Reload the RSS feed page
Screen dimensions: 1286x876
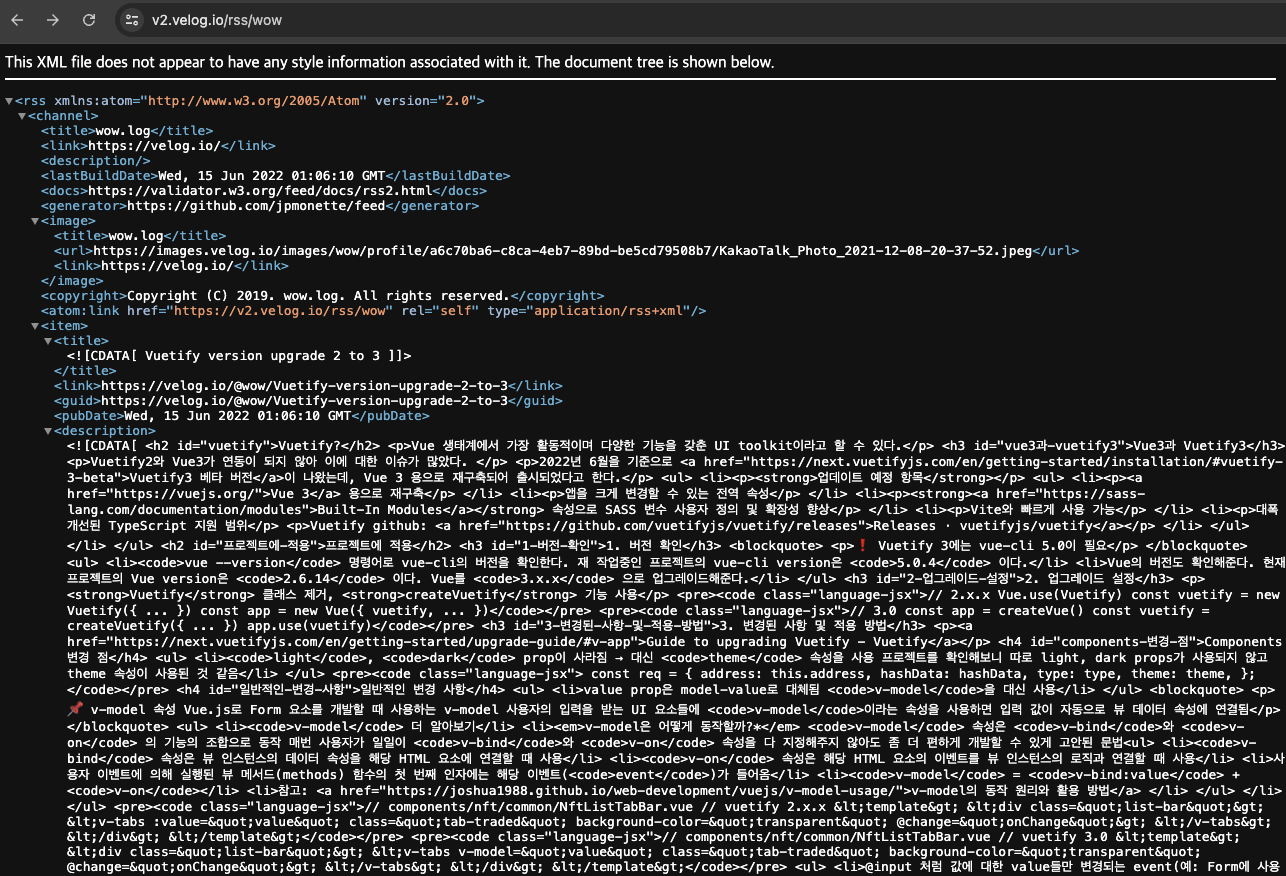89,20
